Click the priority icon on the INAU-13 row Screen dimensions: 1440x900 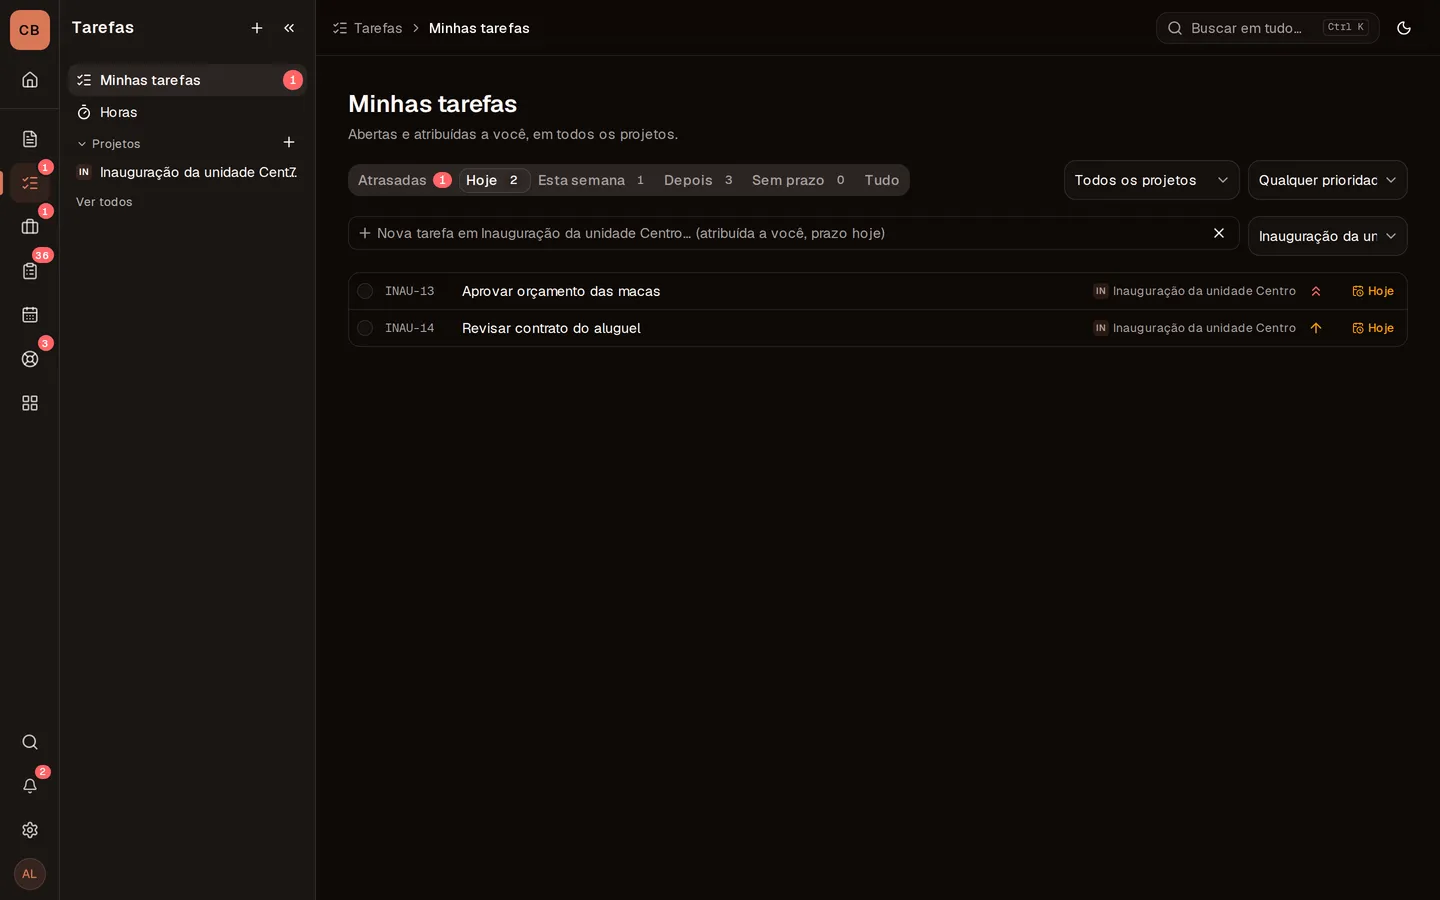click(1316, 291)
